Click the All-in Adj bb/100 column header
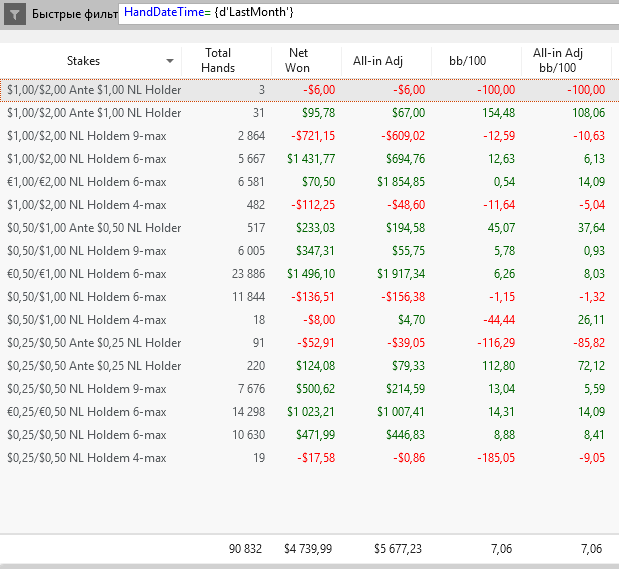 click(557, 60)
